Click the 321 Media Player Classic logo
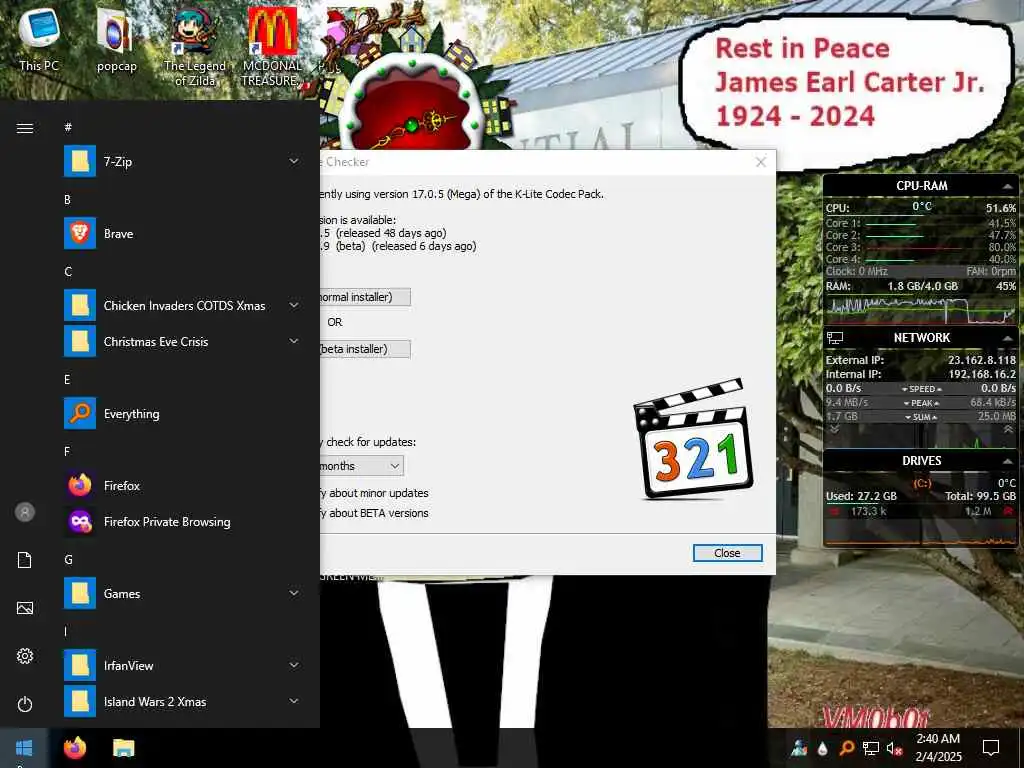1024x768 pixels. tap(693, 439)
